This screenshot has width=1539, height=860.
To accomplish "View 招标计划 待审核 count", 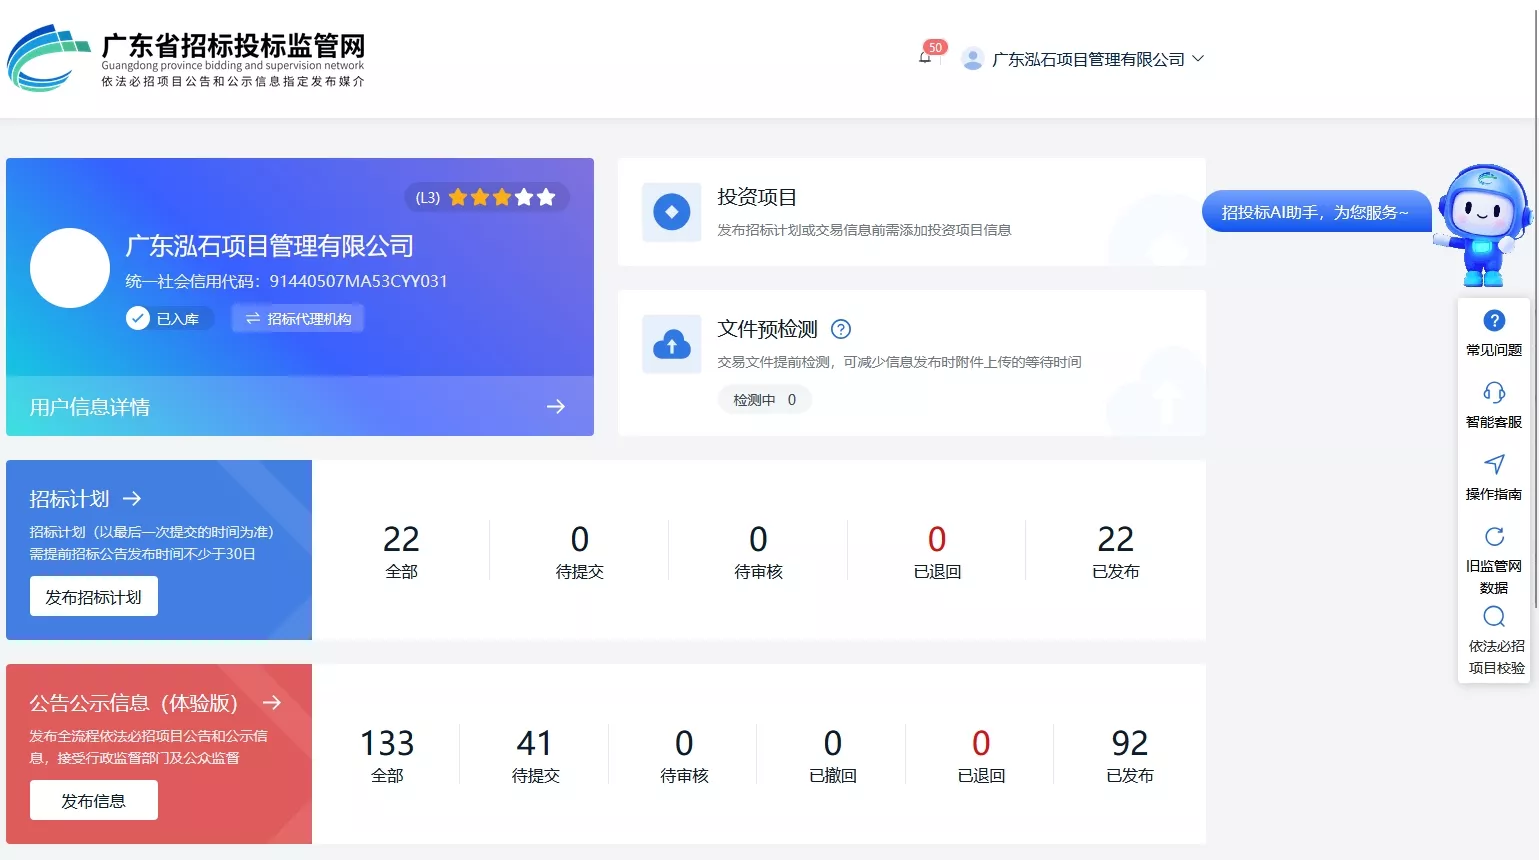I will (758, 550).
